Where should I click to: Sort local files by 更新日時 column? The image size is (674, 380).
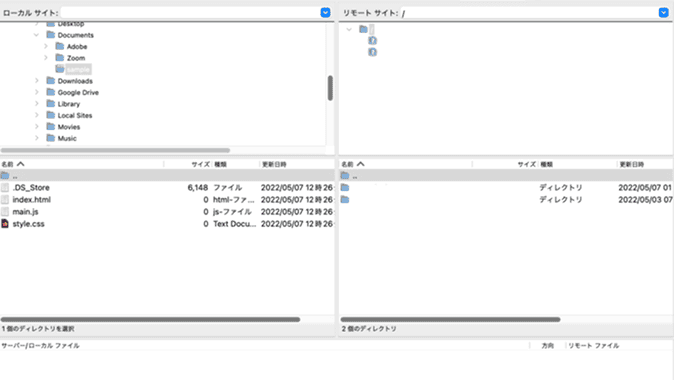point(274,164)
